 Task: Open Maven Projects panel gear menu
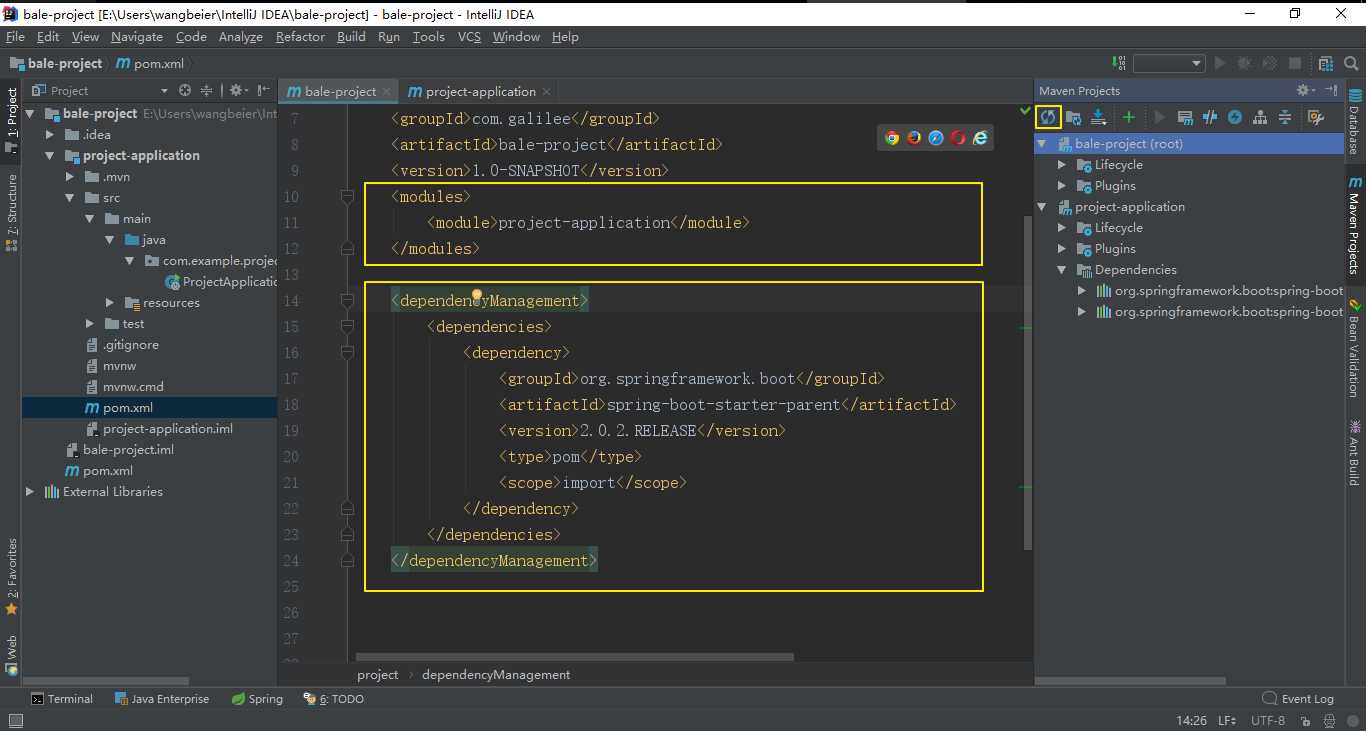(1306, 90)
